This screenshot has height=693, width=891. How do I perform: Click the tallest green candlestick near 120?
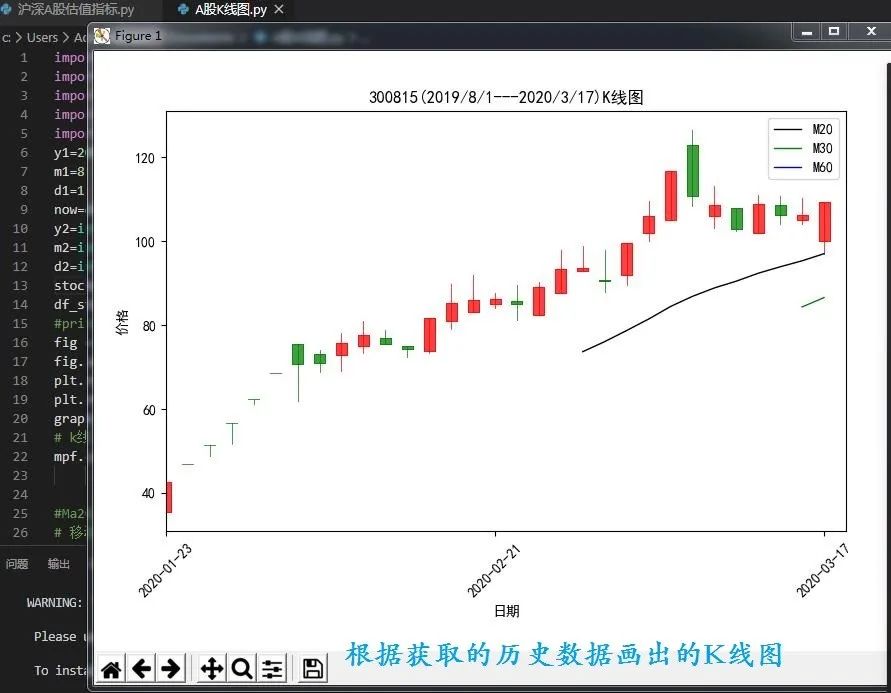click(693, 170)
